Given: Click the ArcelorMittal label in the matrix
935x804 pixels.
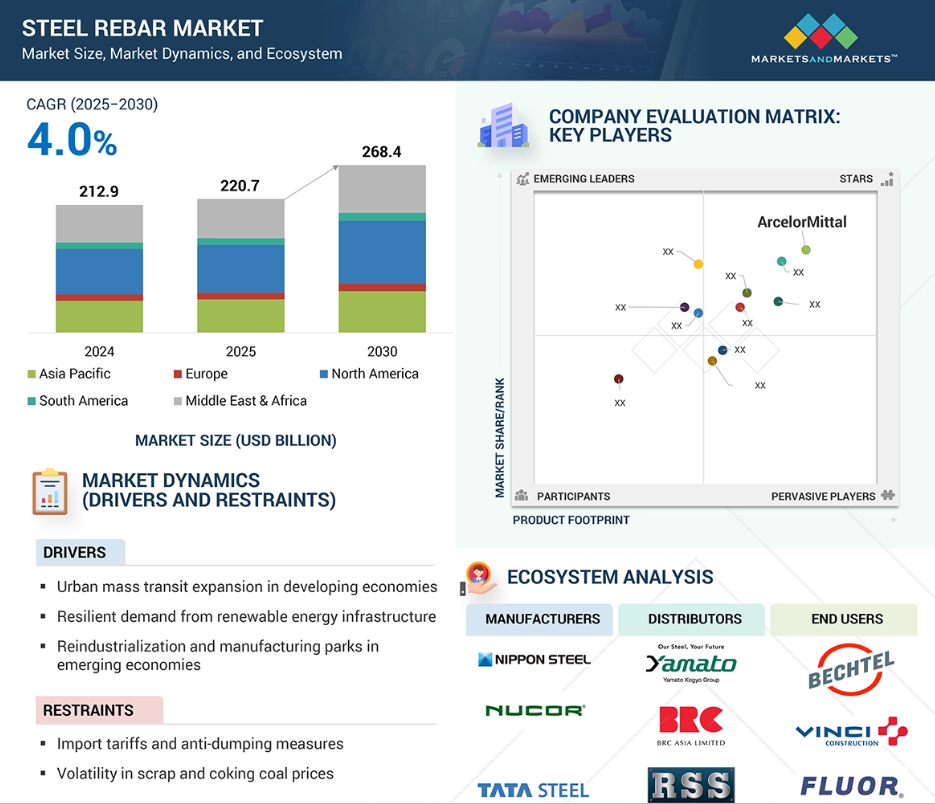Looking at the screenshot, I should pos(802,222).
